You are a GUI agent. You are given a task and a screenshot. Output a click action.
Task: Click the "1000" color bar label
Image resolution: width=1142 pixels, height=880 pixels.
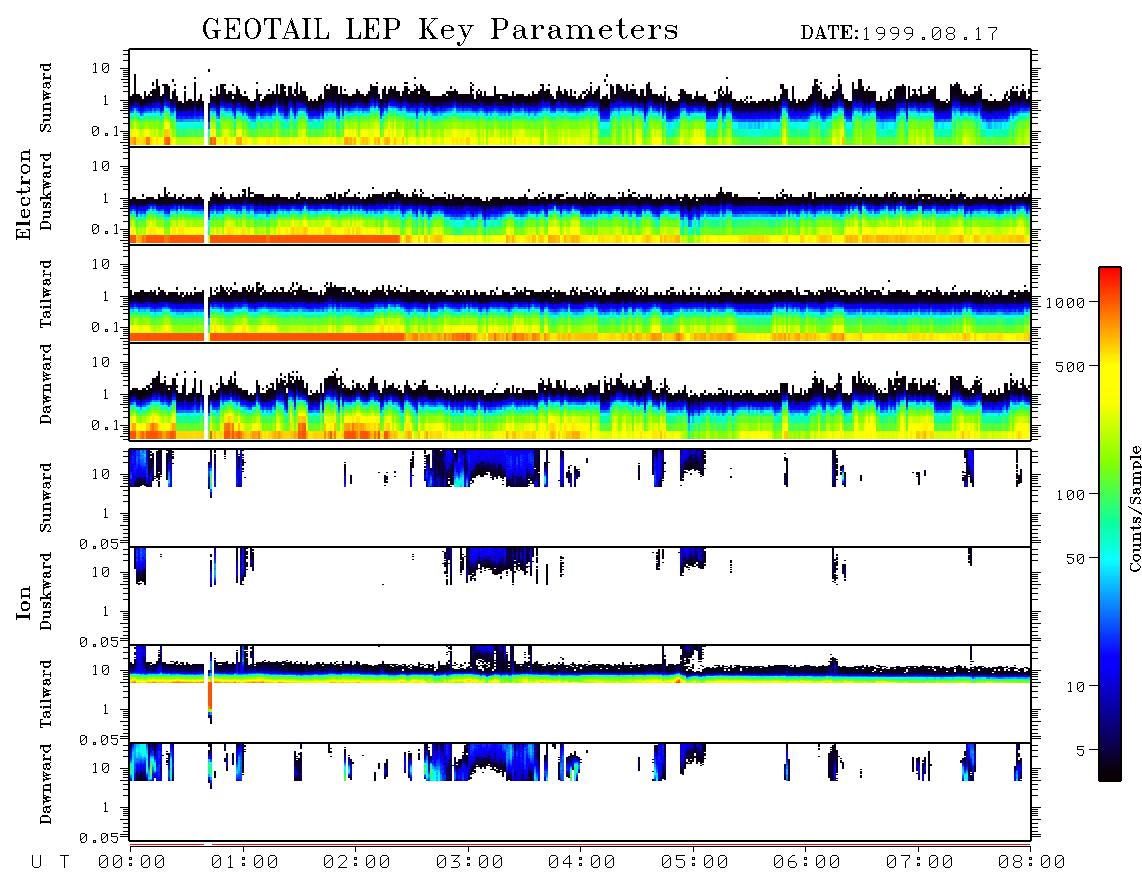[1066, 302]
